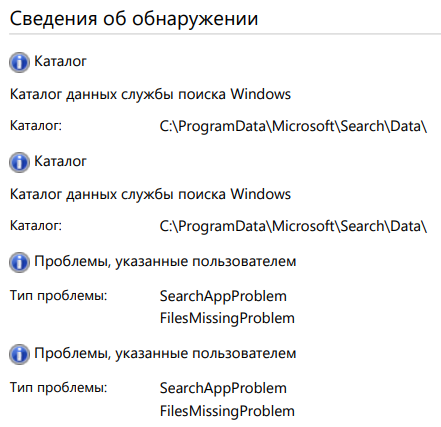Screen dimensions: 441x427
Task: Click the "Сведения об обнаружении" heading
Action: 134,19
